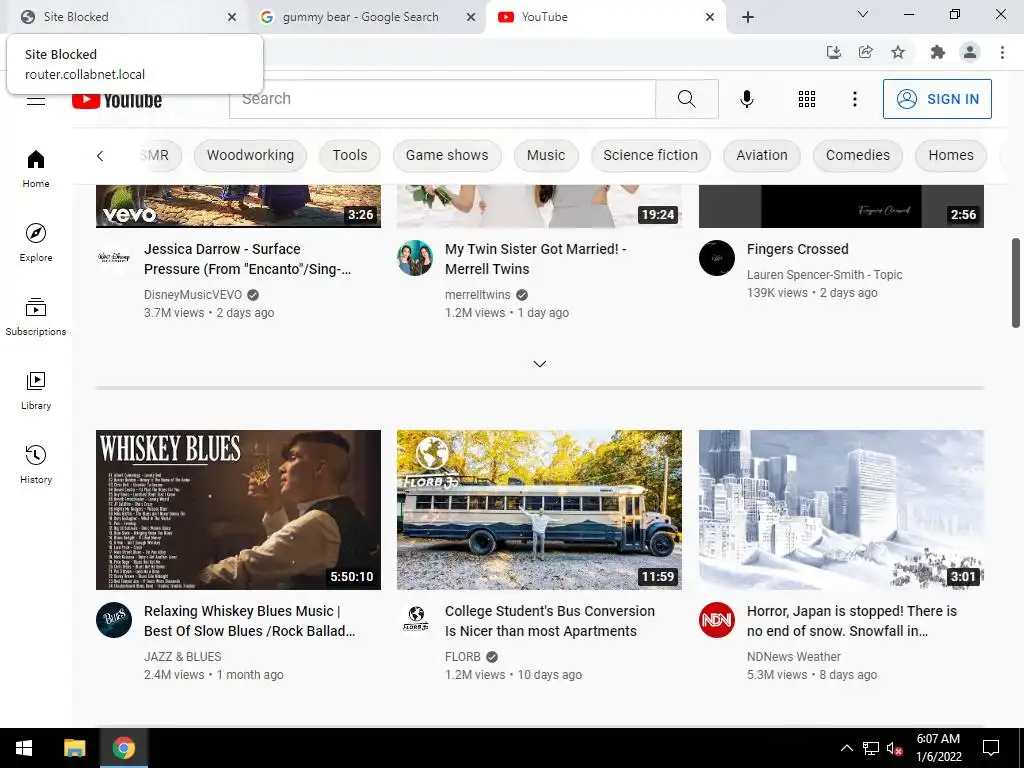Click the share this page icon
Image resolution: width=1024 pixels, height=768 pixels.
pyautogui.click(x=865, y=52)
